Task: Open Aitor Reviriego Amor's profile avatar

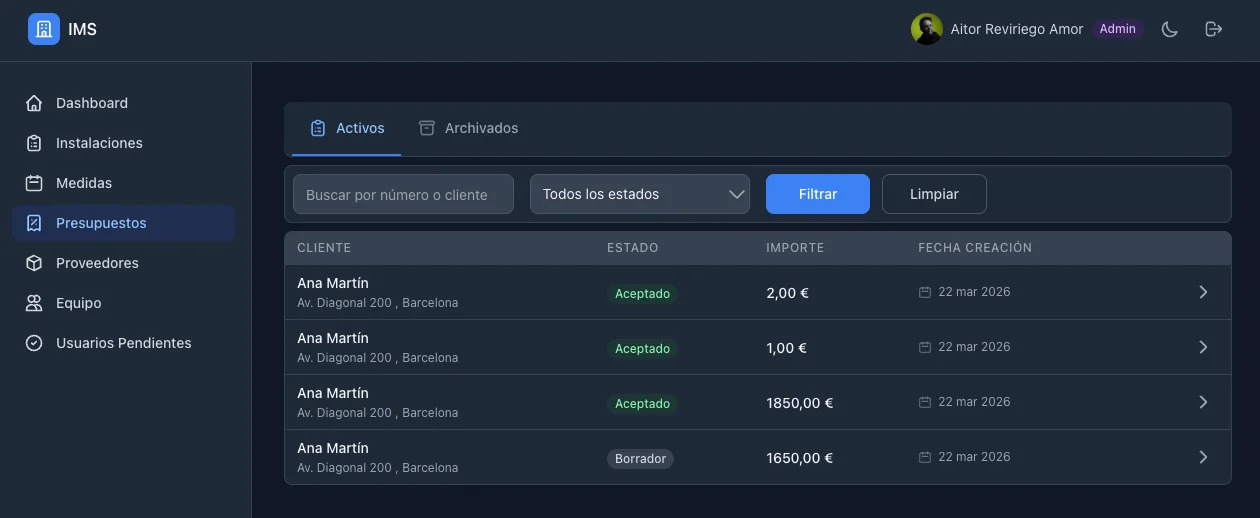Action: point(926,29)
